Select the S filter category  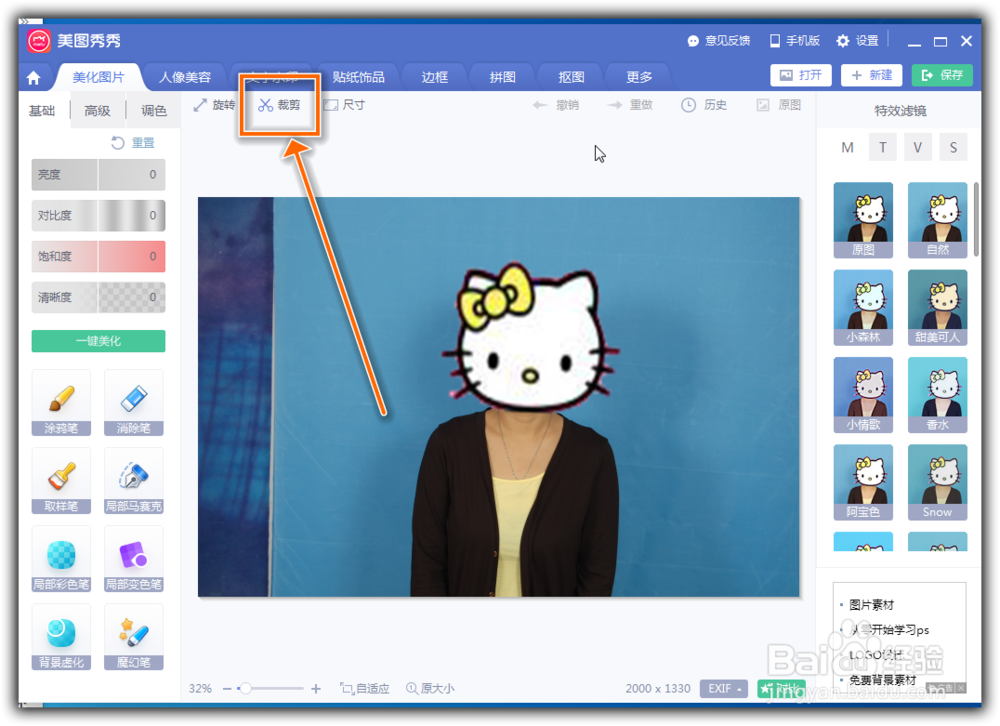(953, 148)
